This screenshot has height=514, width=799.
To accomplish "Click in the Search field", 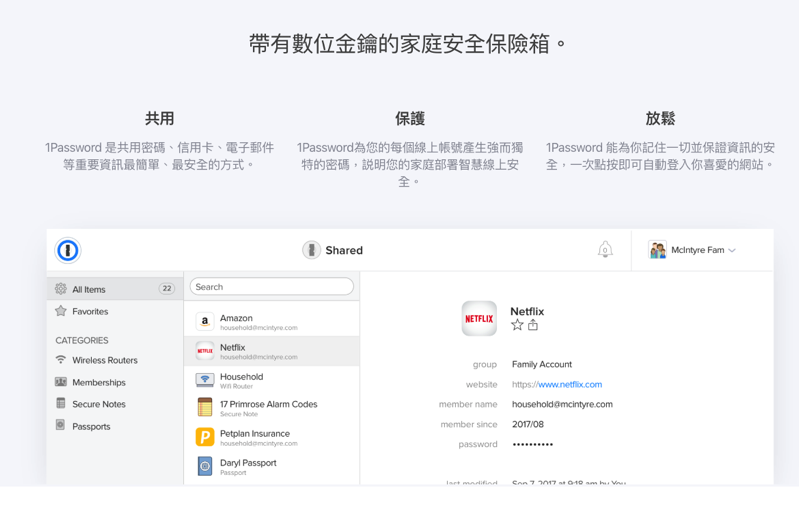I will (x=272, y=286).
